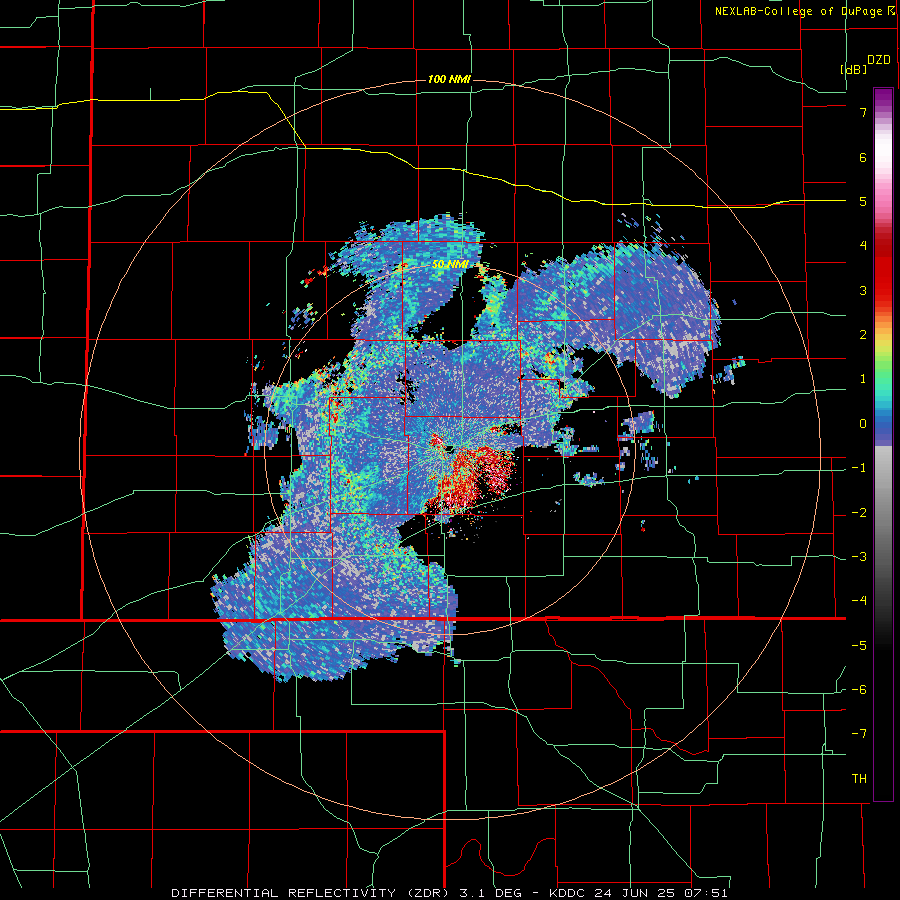Image resolution: width=900 pixels, height=900 pixels.
Task: Click the -2 value on the dB scale
Action: pyautogui.click(x=859, y=512)
